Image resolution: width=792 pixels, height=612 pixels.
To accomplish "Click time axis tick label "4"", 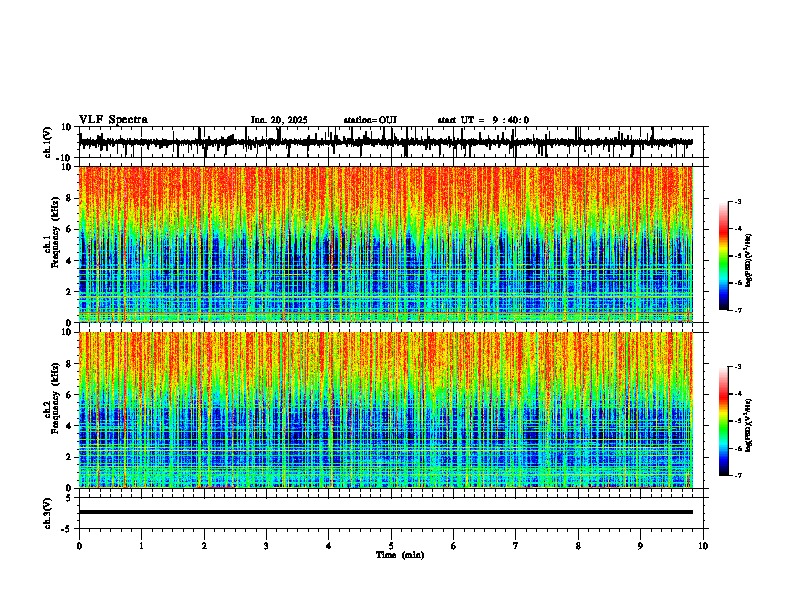I will [329, 546].
